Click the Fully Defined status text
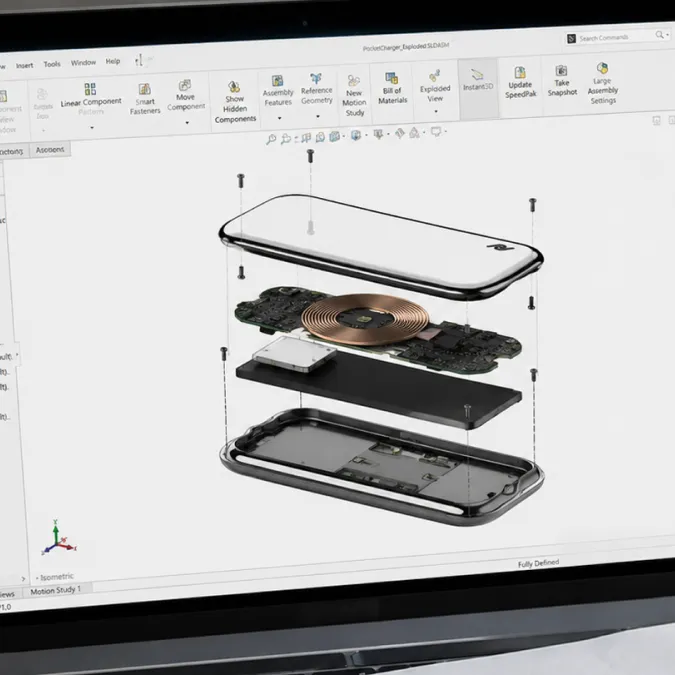This screenshot has height=675, width=675. [538, 563]
